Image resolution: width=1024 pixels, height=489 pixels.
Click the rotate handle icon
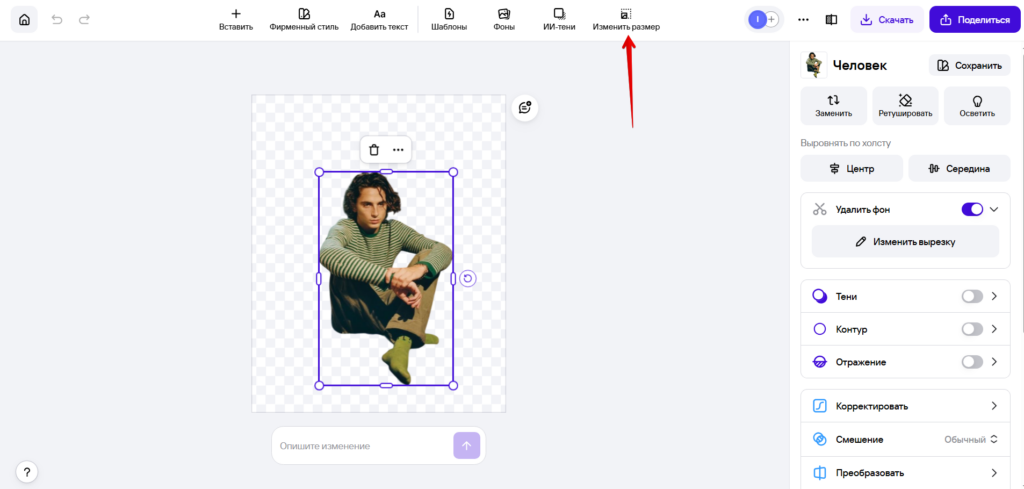click(x=468, y=279)
